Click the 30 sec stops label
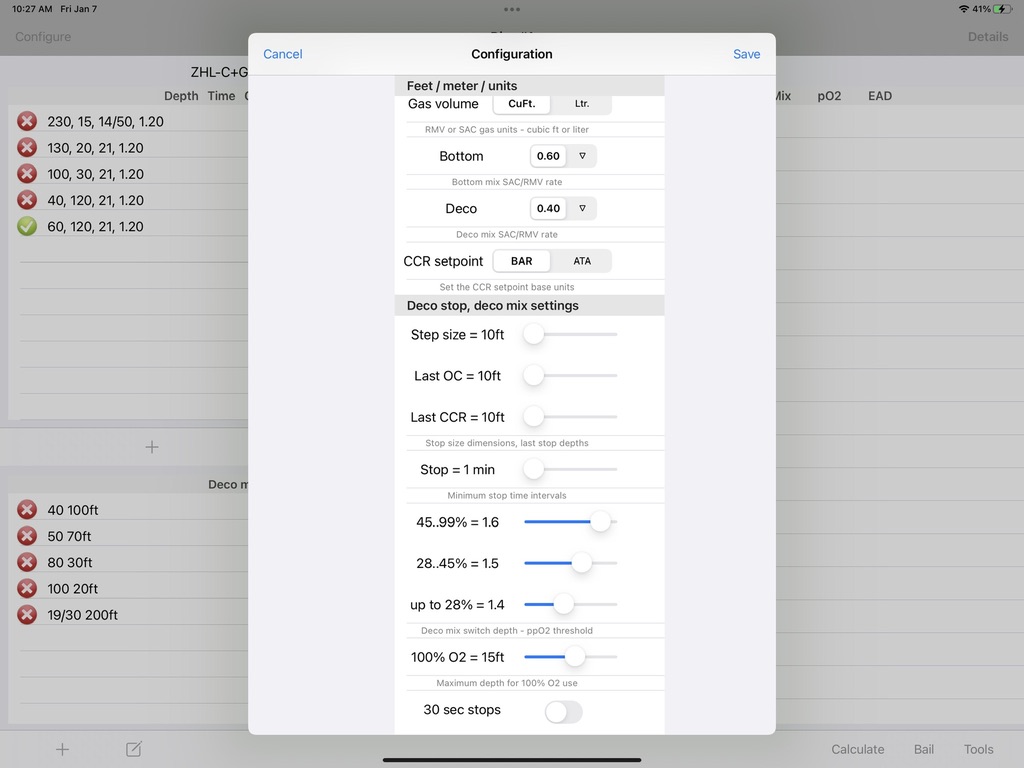 [x=462, y=710]
